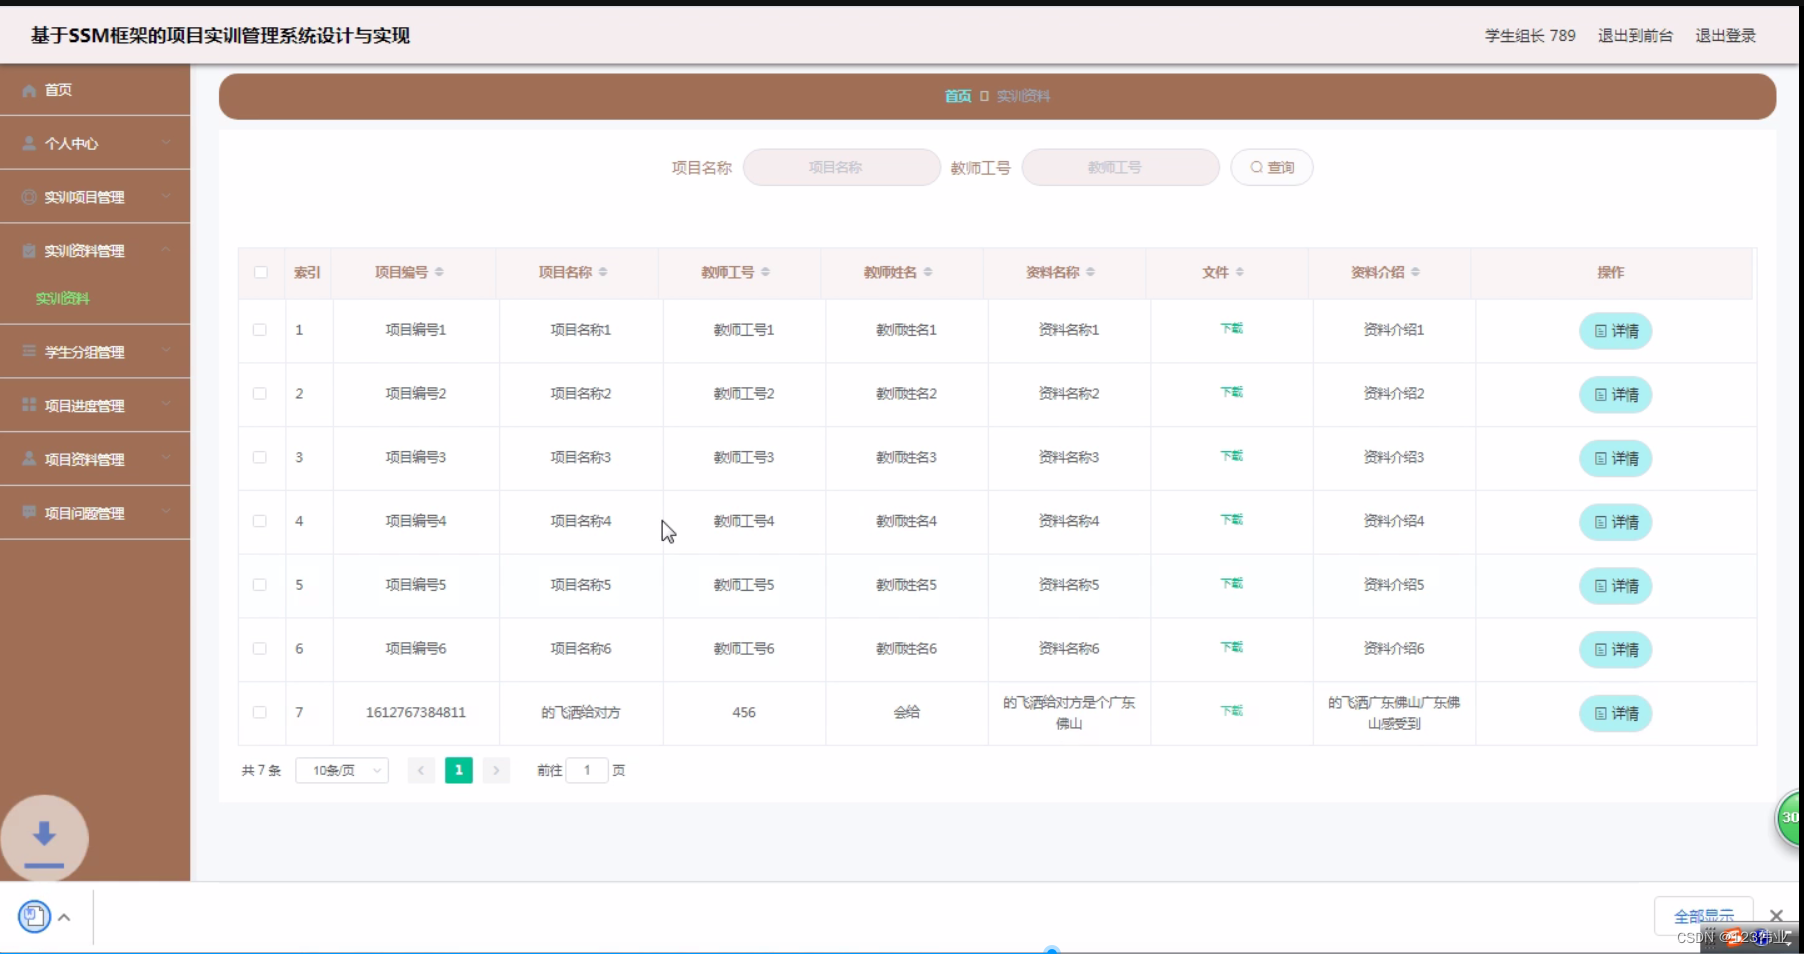
Task: Click the 实训项目管理 sidebar icon
Action: tap(28, 196)
